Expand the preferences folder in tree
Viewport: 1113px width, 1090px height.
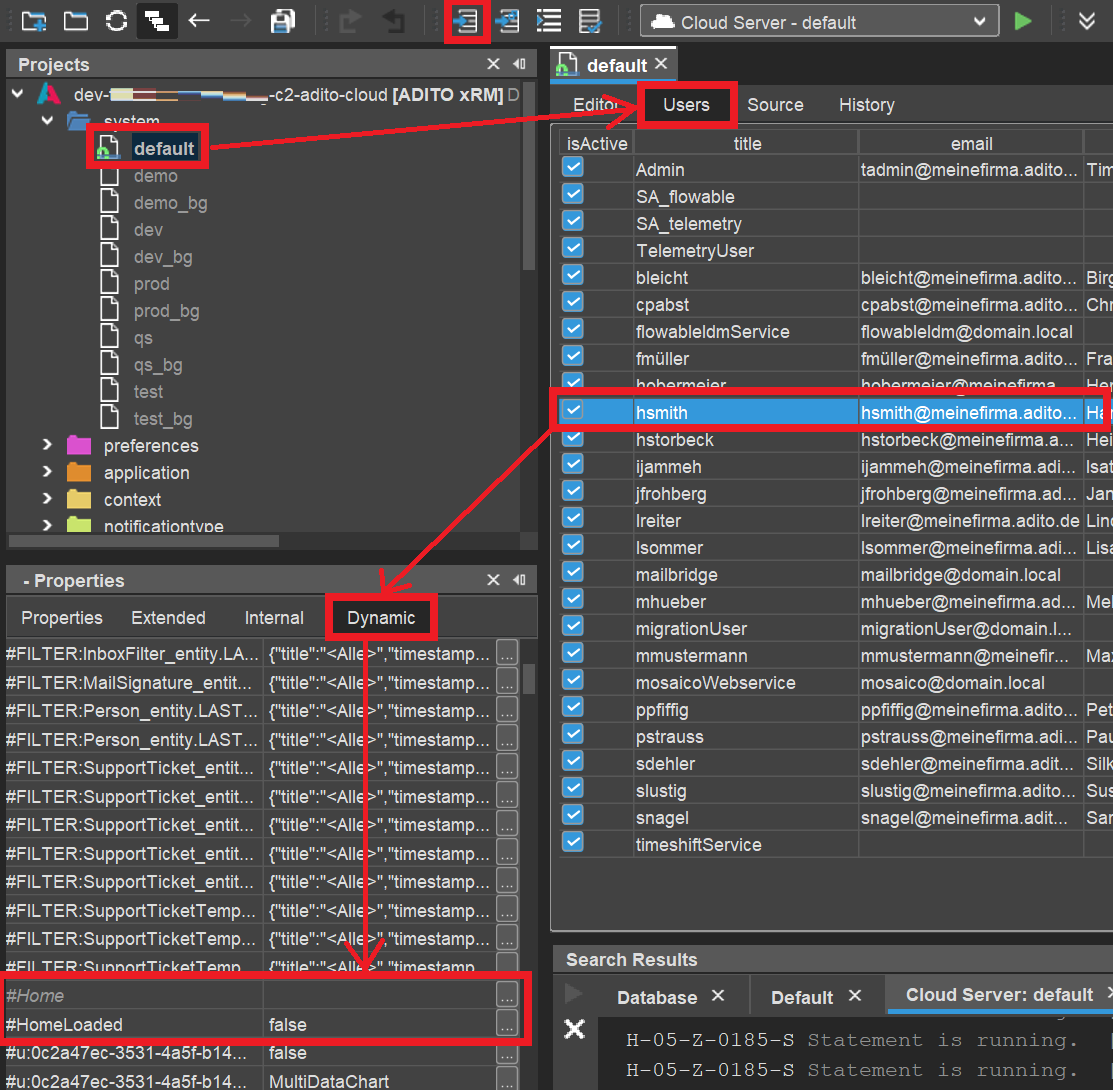[47, 445]
